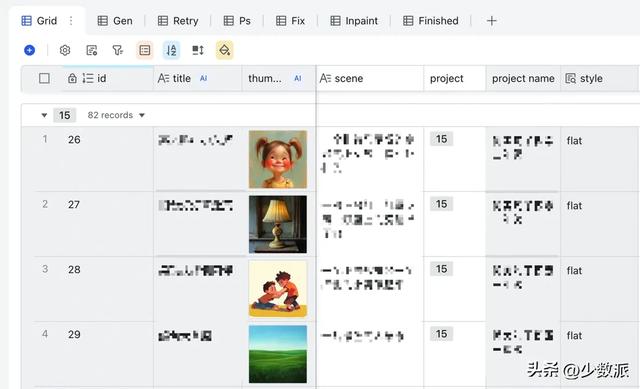The height and width of the screenshot is (389, 640).
Task: Open the fill color tool
Action: (224, 50)
